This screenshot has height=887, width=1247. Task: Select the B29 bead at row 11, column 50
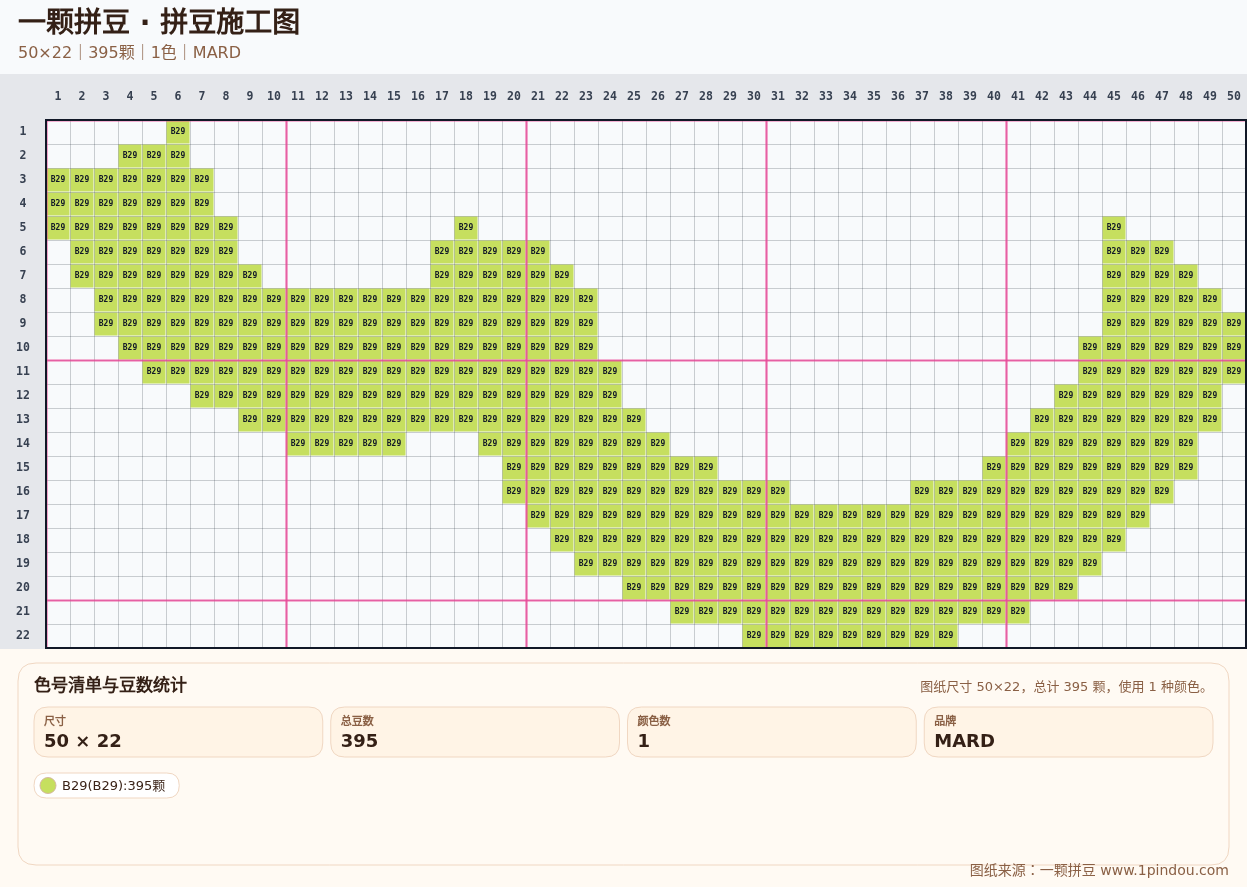(1234, 372)
